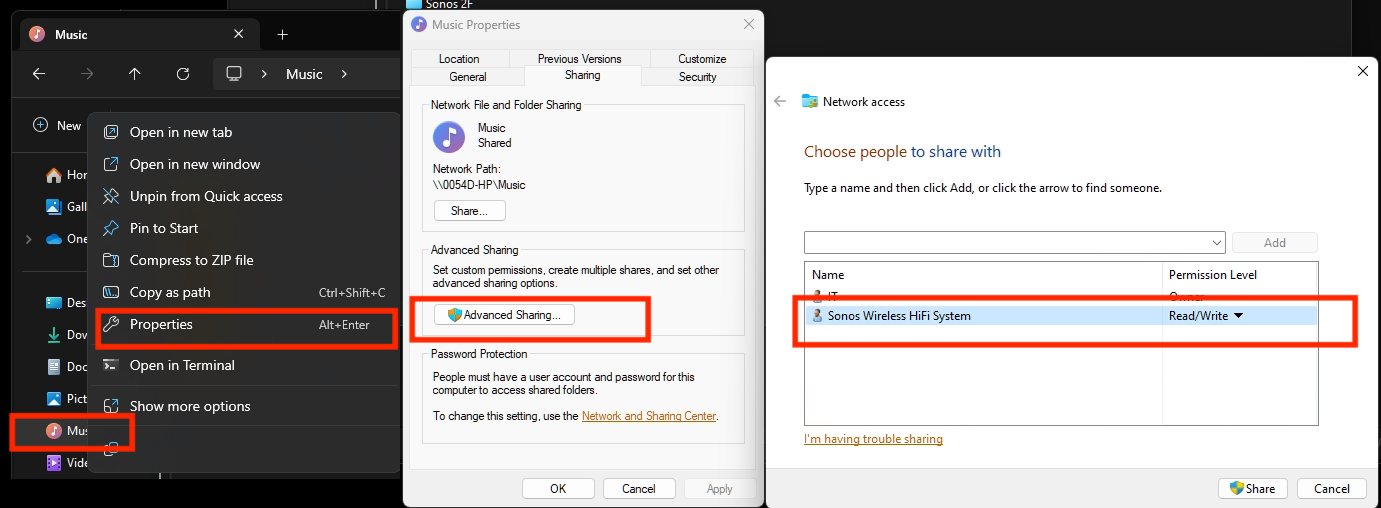
Task: Select Documents icon in sidebar
Action: [53, 367]
